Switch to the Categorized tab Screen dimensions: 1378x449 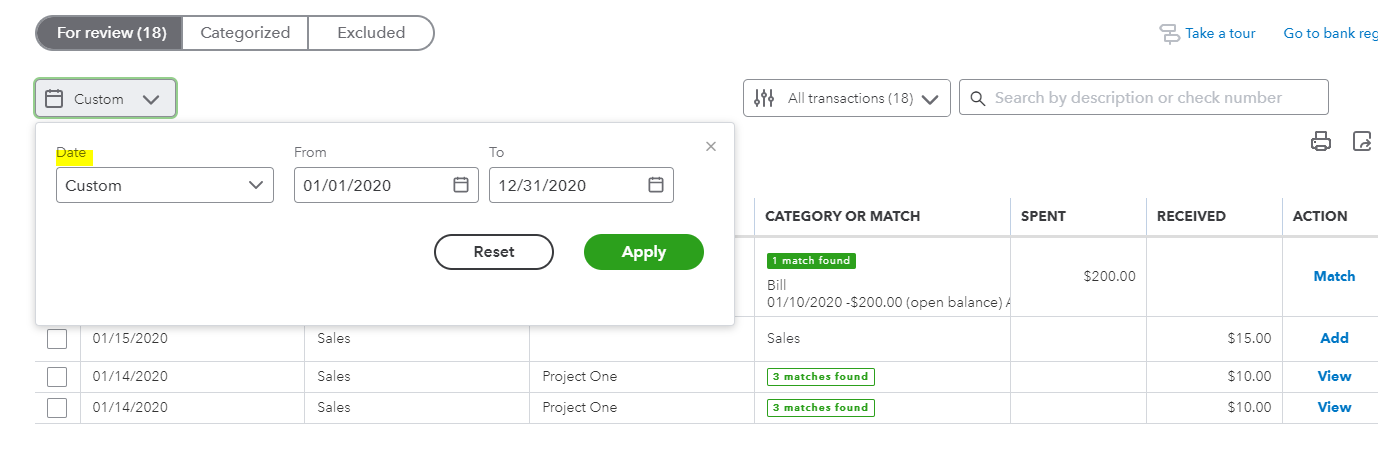pyautogui.click(x=245, y=33)
